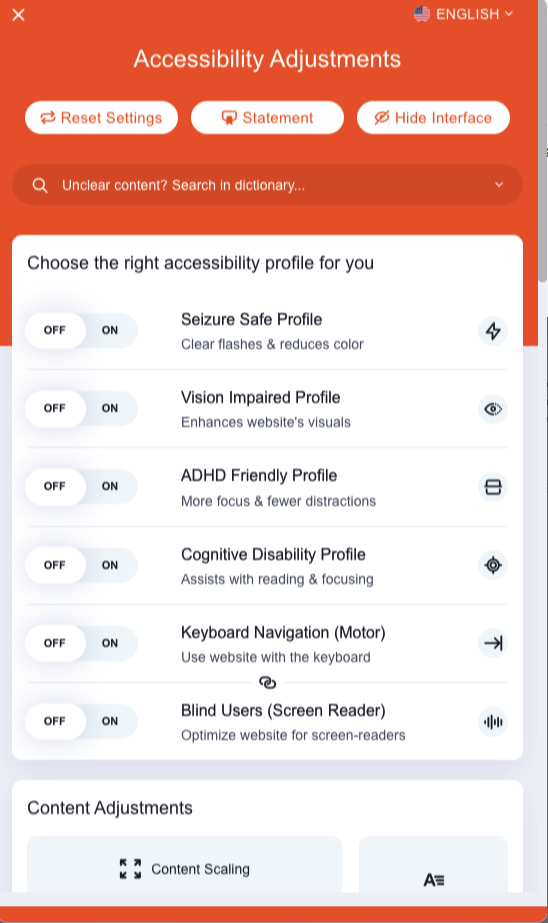Click Hide Interface button
This screenshot has width=548, height=923.
(433, 118)
